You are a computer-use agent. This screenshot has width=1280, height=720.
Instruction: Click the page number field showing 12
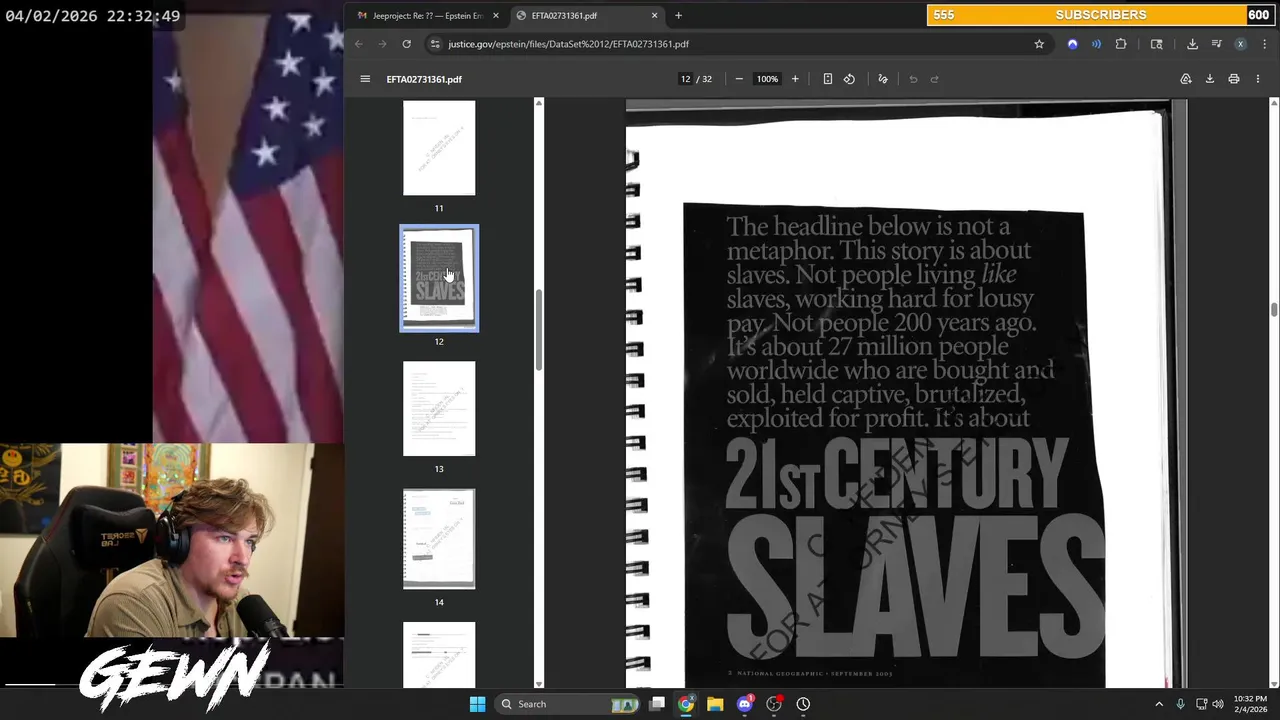coord(686,79)
